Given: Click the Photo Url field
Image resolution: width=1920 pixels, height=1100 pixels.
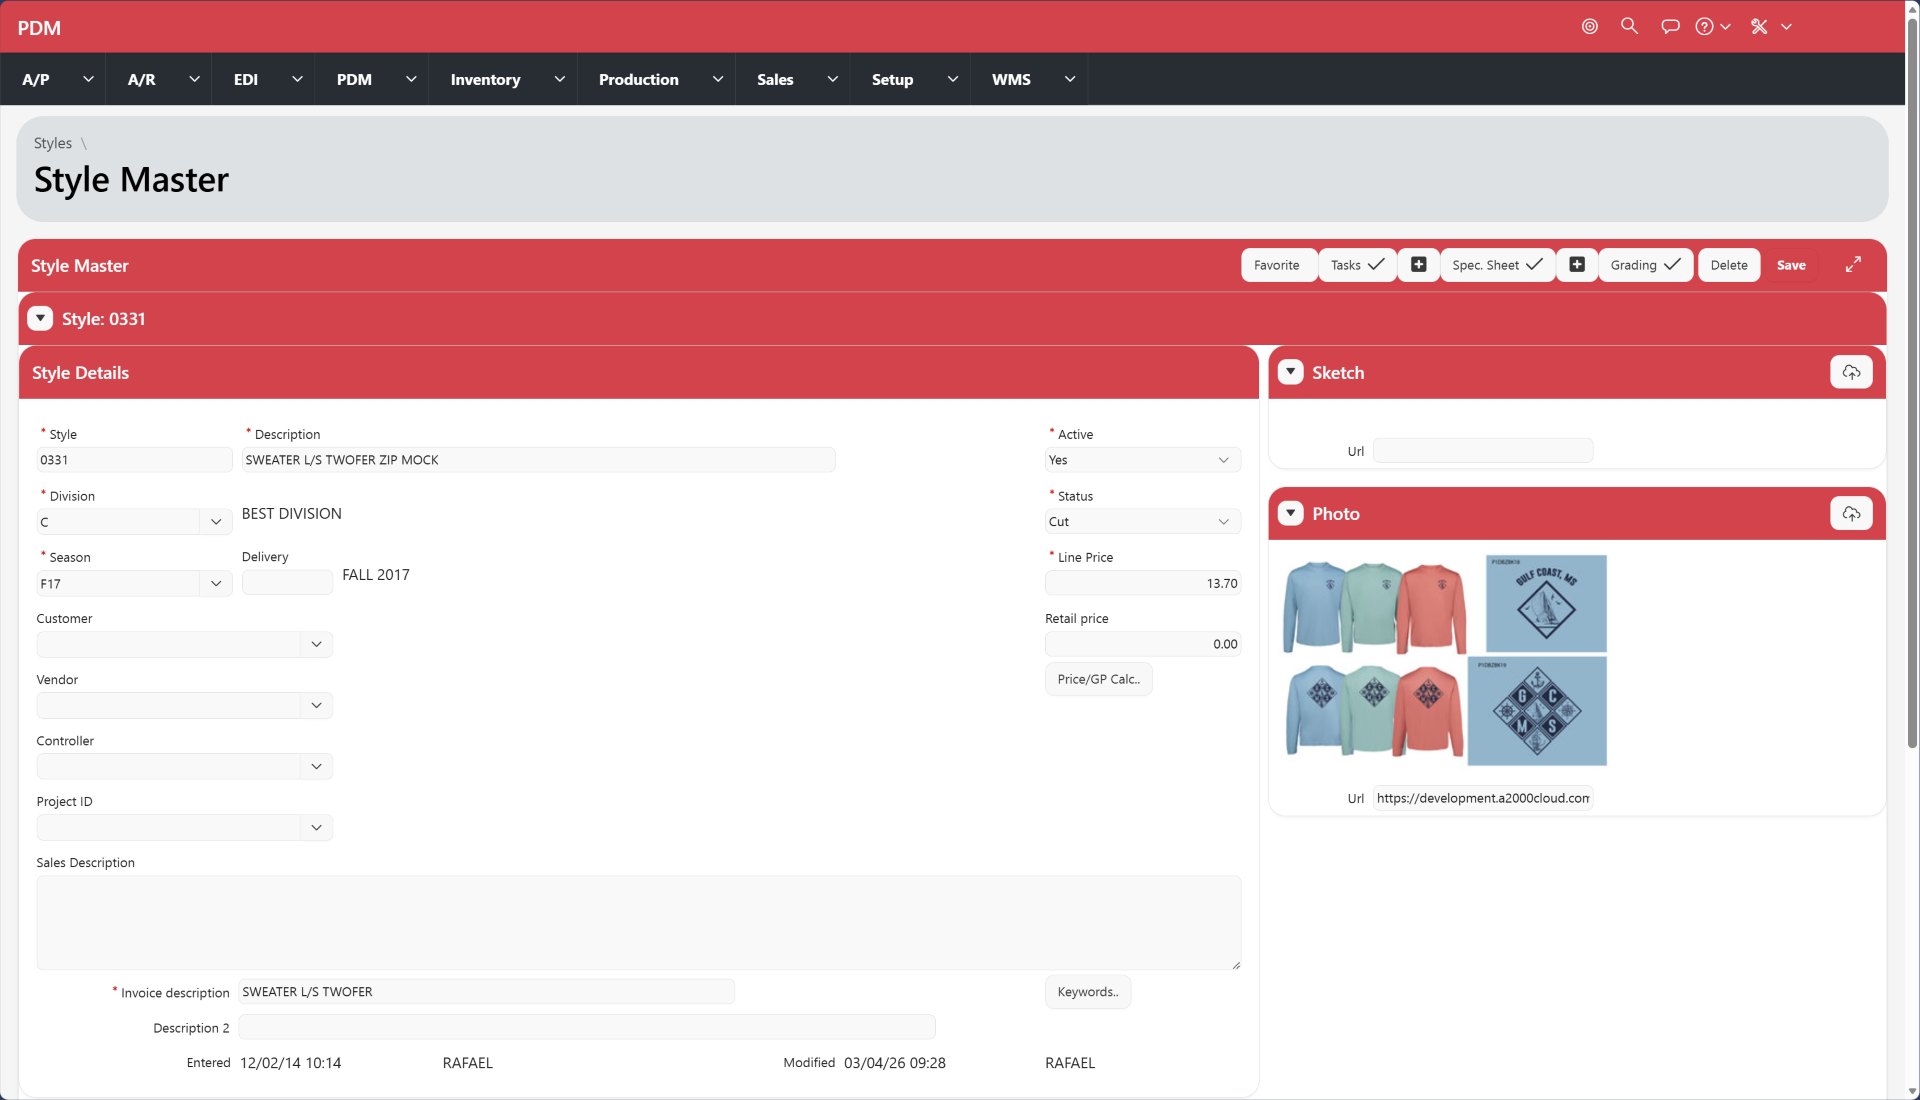Looking at the screenshot, I should (x=1483, y=798).
